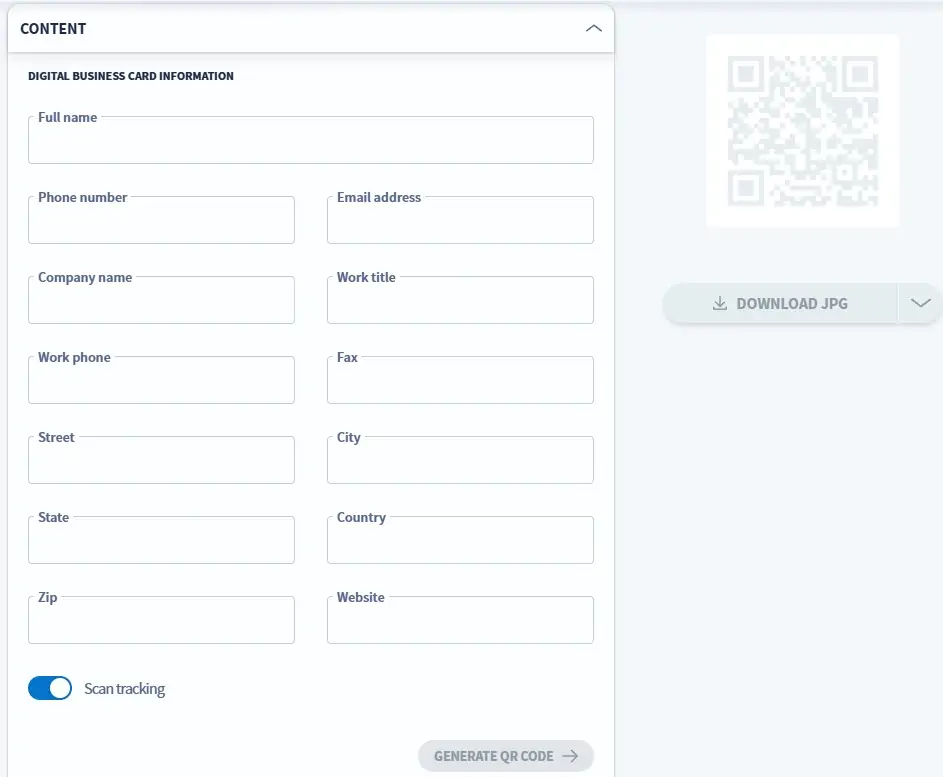Image resolution: width=943 pixels, height=777 pixels.
Task: Focus the Work phone field
Action: pyautogui.click(x=161, y=380)
